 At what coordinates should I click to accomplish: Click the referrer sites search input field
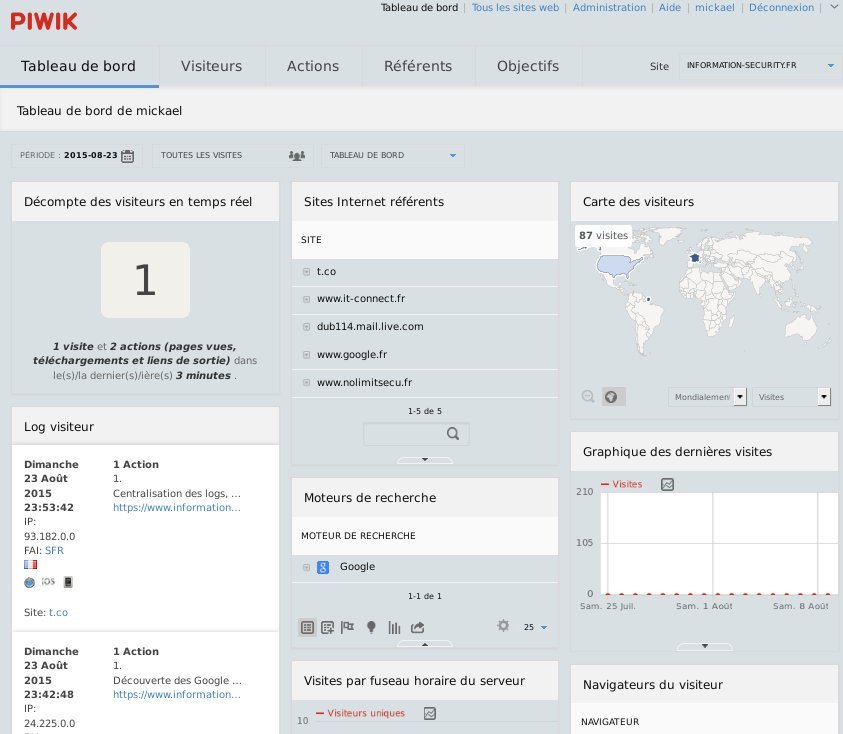coord(404,434)
